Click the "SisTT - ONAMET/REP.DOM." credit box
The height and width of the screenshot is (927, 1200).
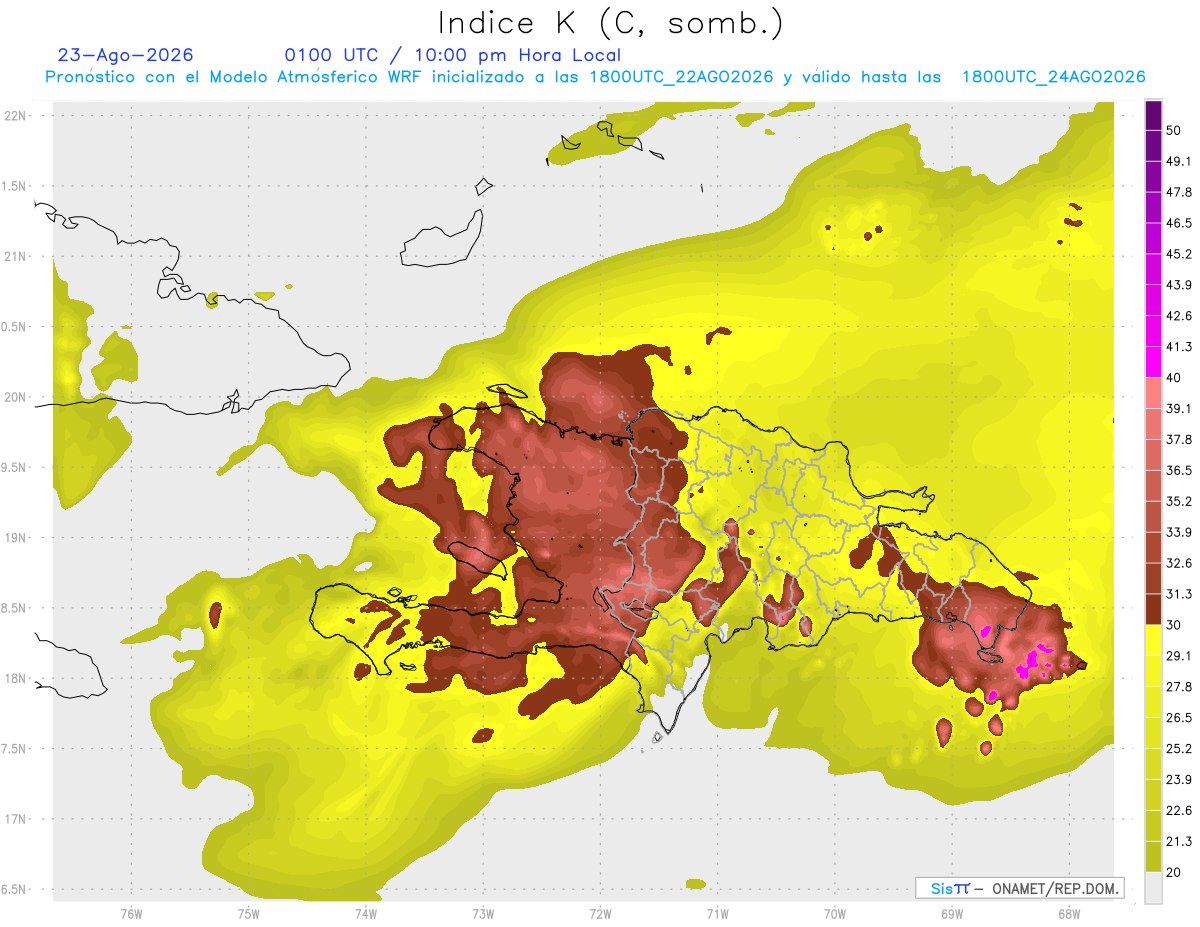[x=1019, y=888]
